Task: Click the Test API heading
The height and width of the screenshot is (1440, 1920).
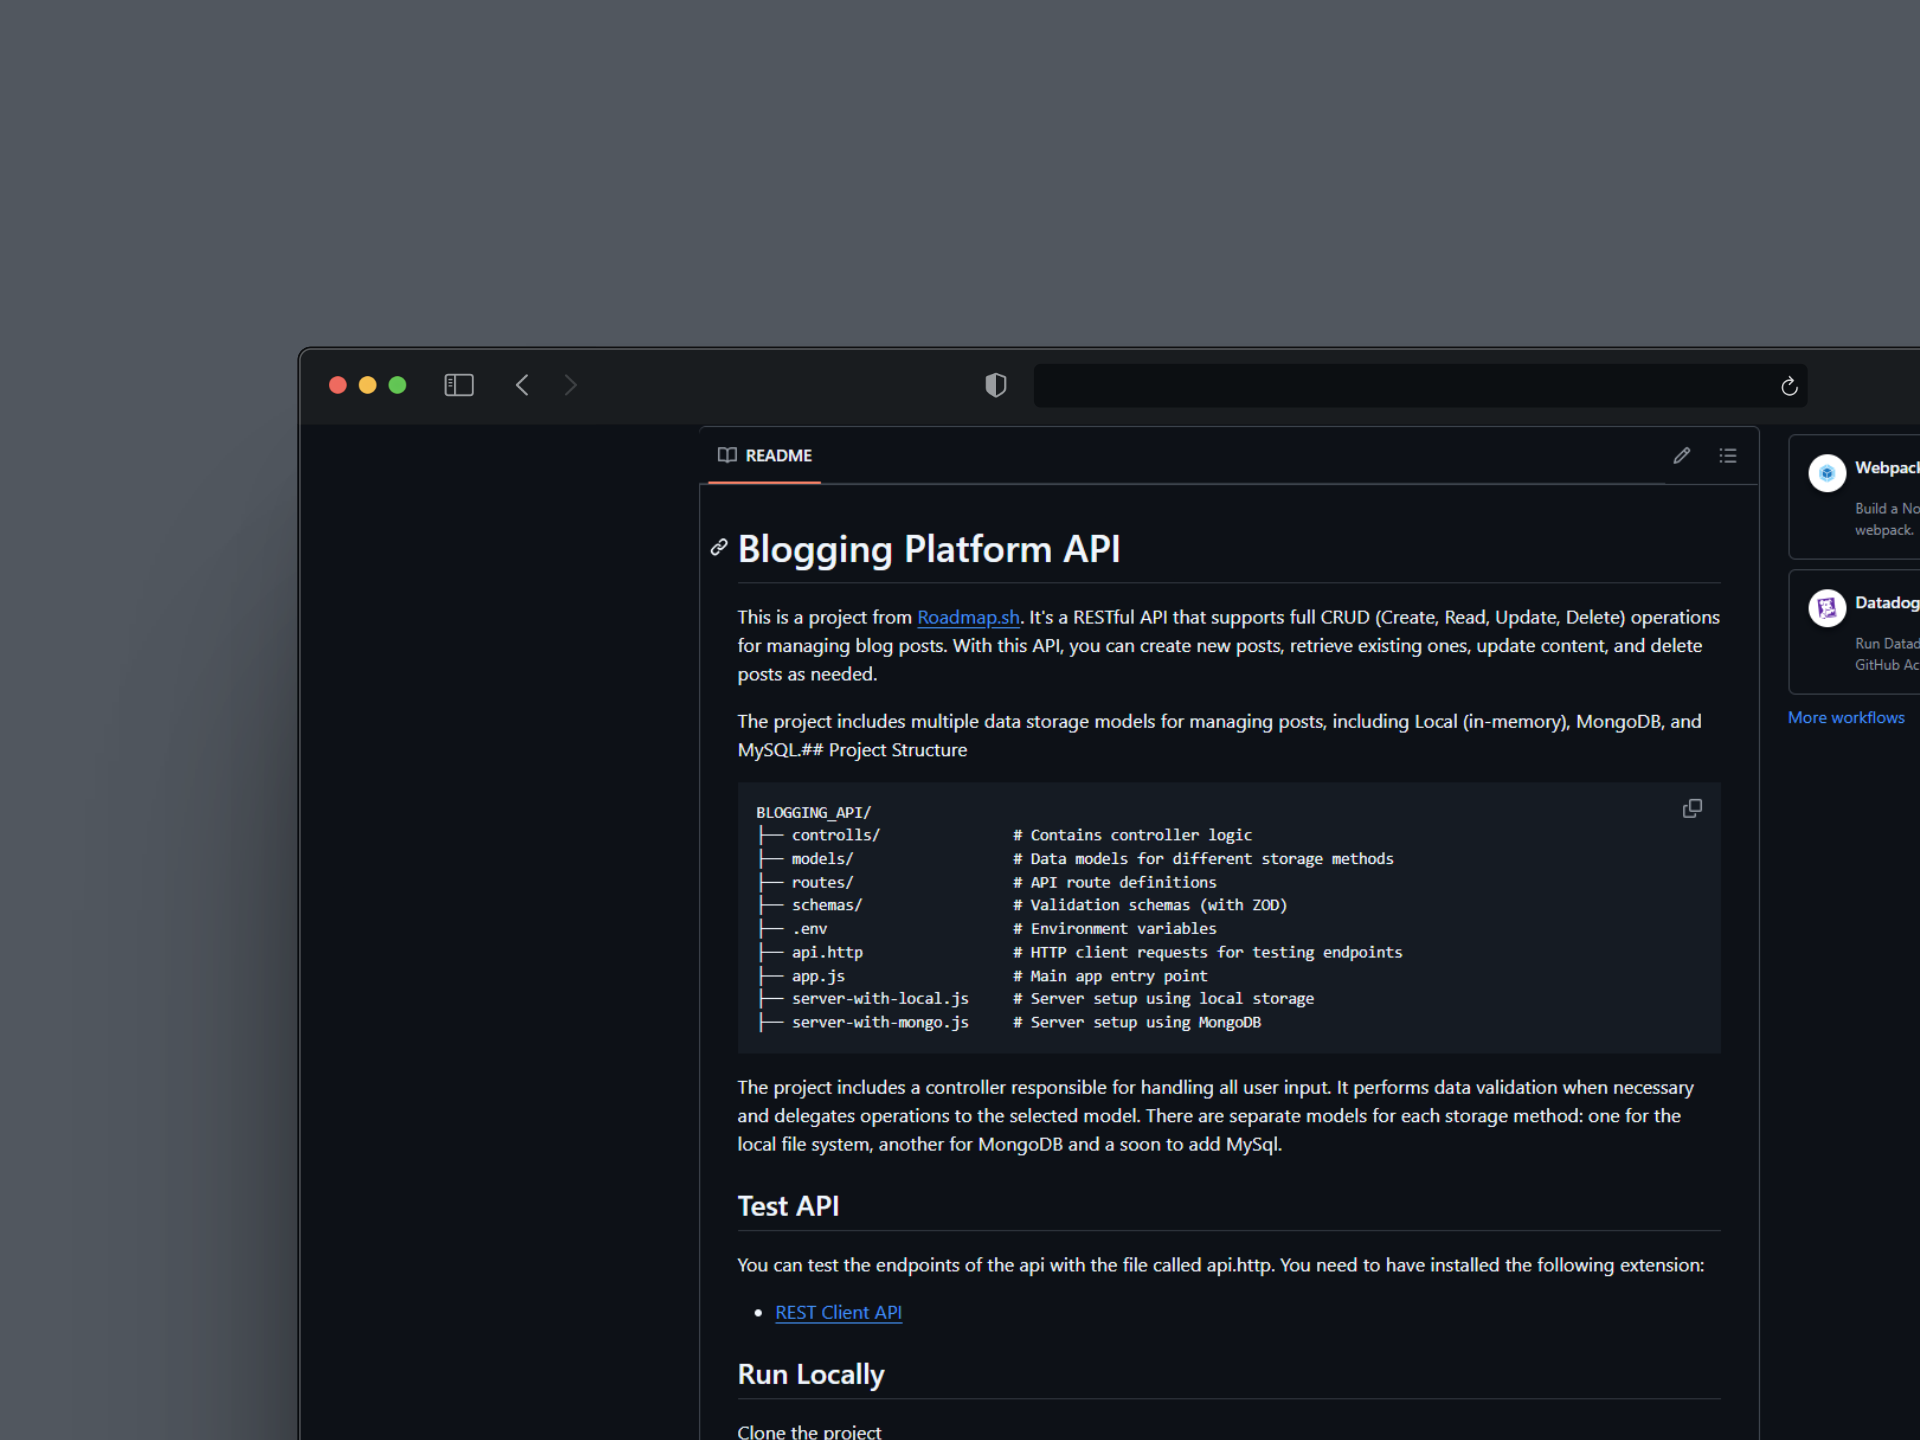Action: pyautogui.click(x=788, y=1207)
